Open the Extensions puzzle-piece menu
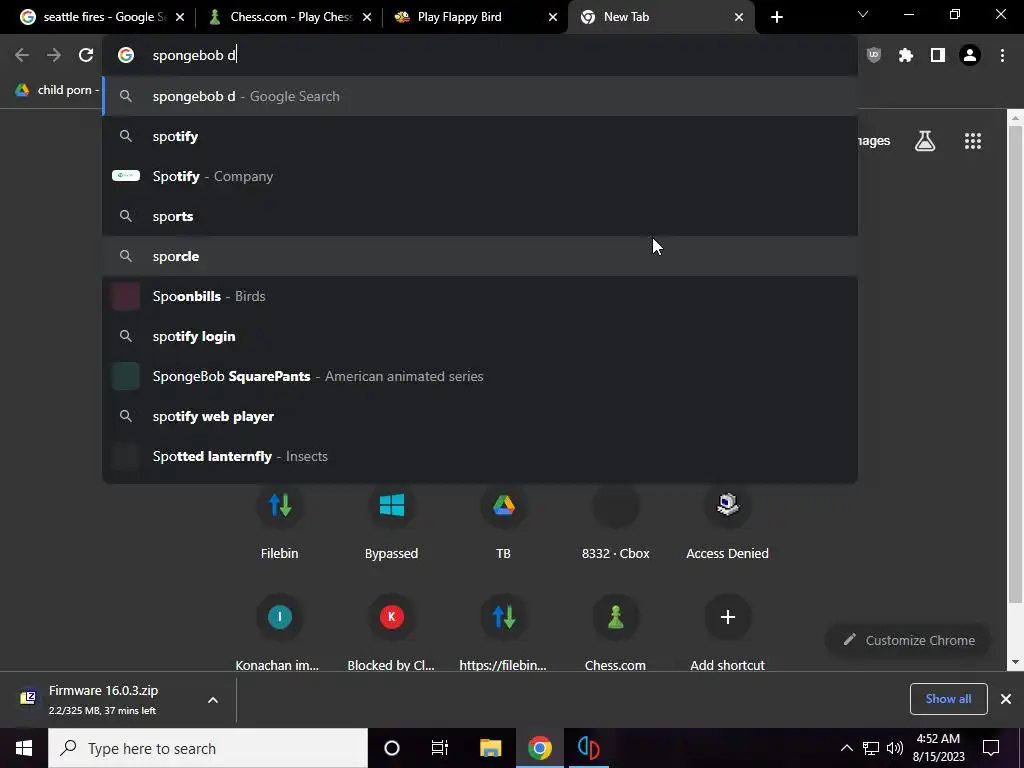Screen dimensions: 1024x768 tap(906, 56)
